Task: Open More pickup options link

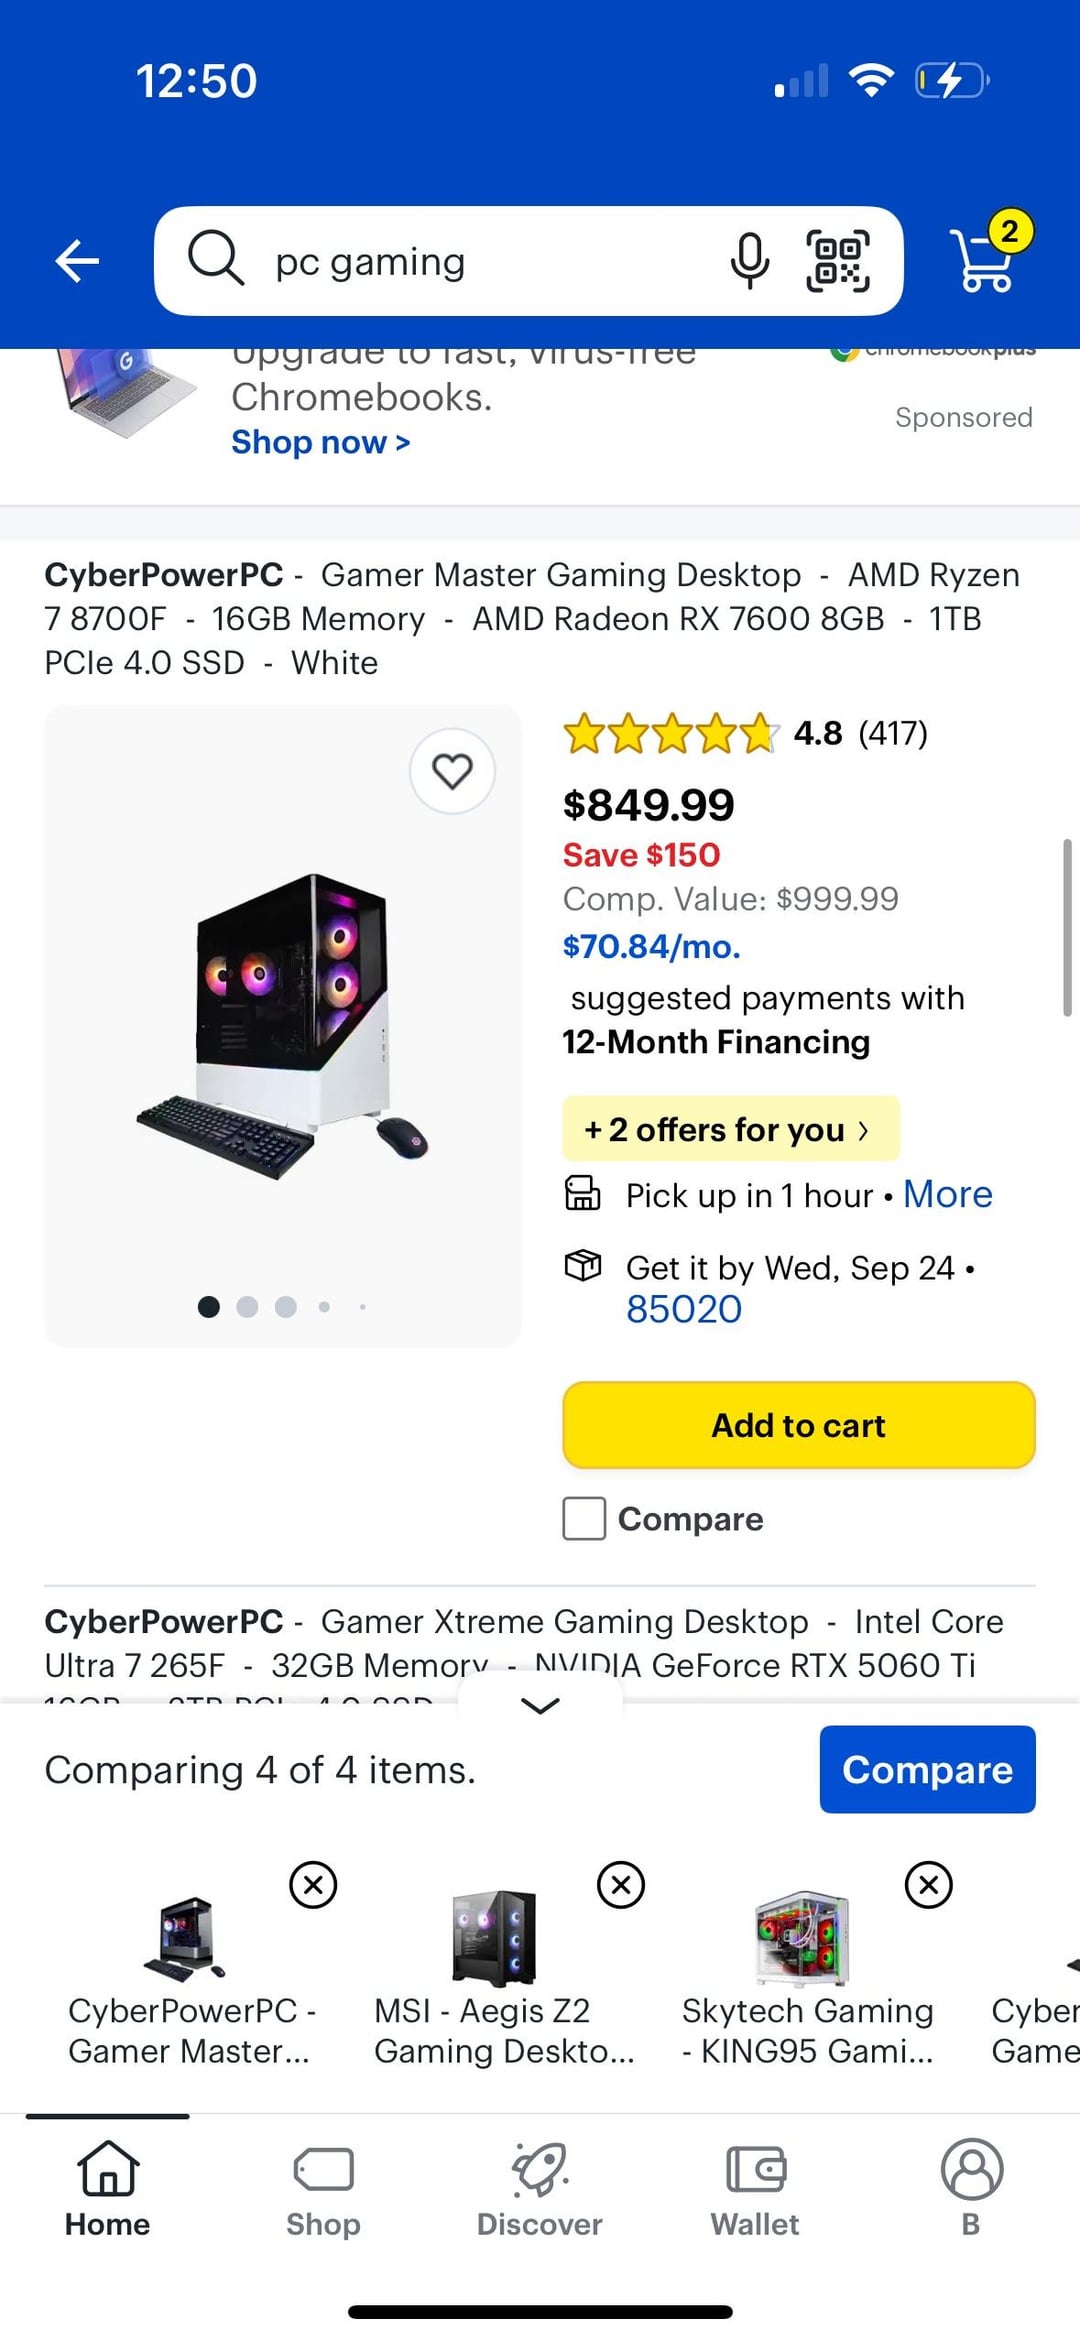Action: point(947,1194)
